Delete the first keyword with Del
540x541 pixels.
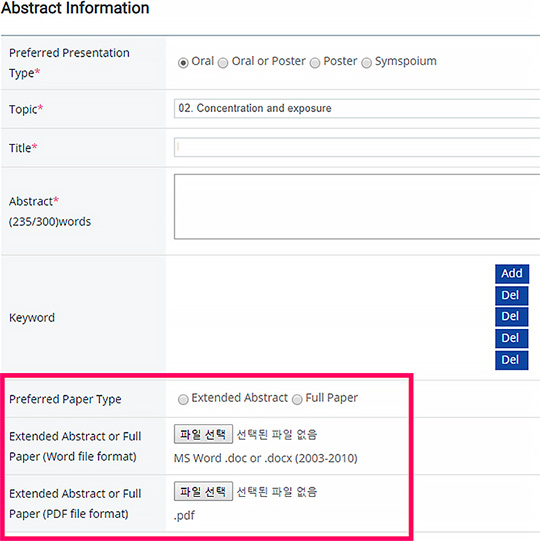(512, 295)
